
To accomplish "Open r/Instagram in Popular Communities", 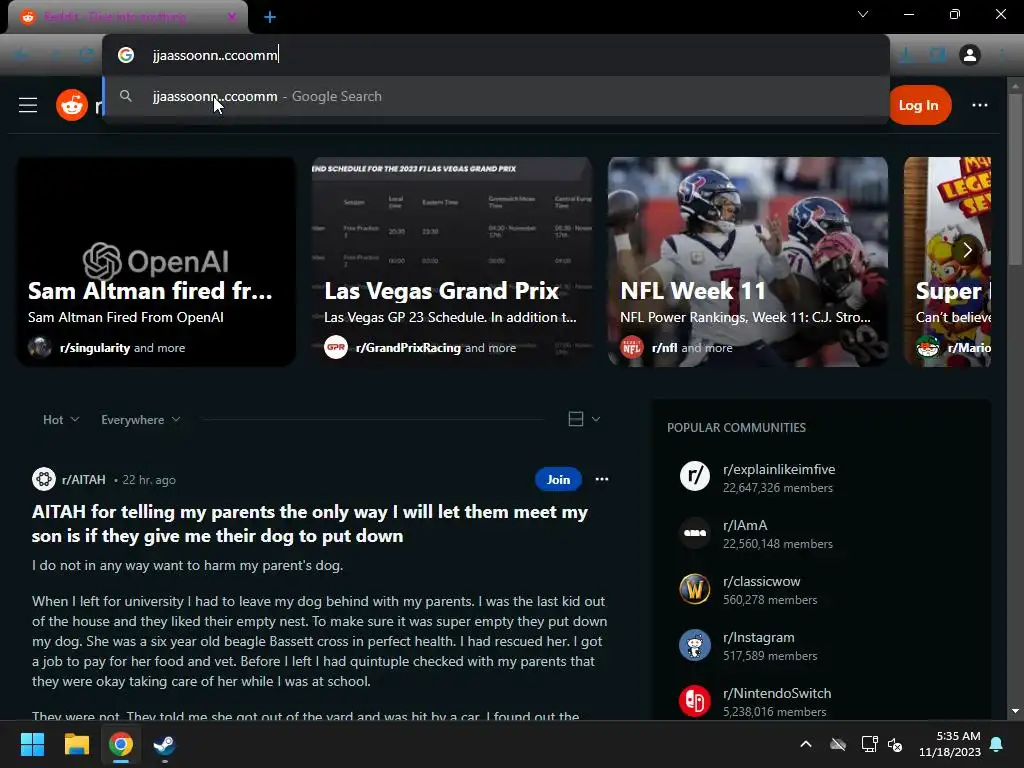I will [x=759, y=638].
